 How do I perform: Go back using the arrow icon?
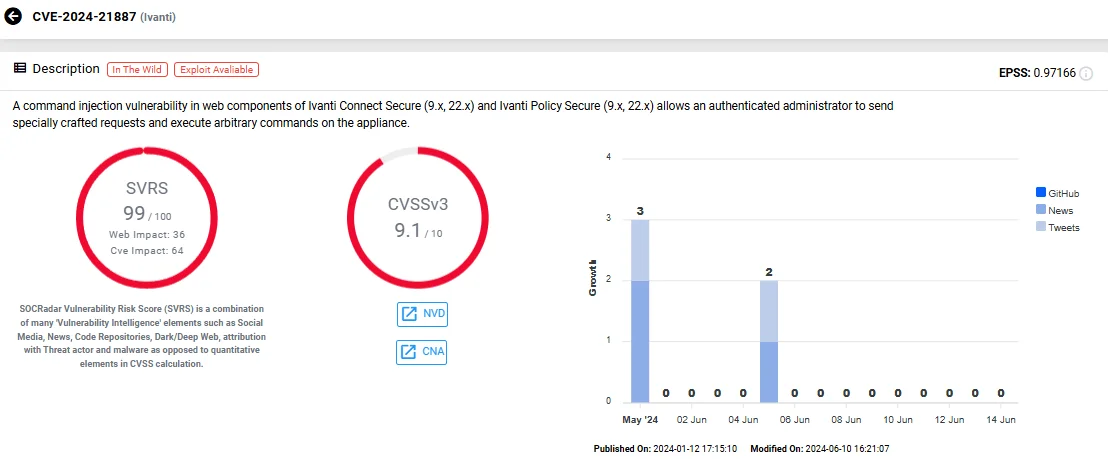(13, 16)
